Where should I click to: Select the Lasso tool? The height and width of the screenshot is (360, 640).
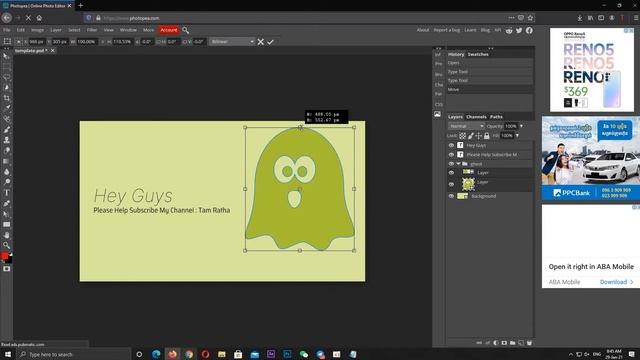7,77
